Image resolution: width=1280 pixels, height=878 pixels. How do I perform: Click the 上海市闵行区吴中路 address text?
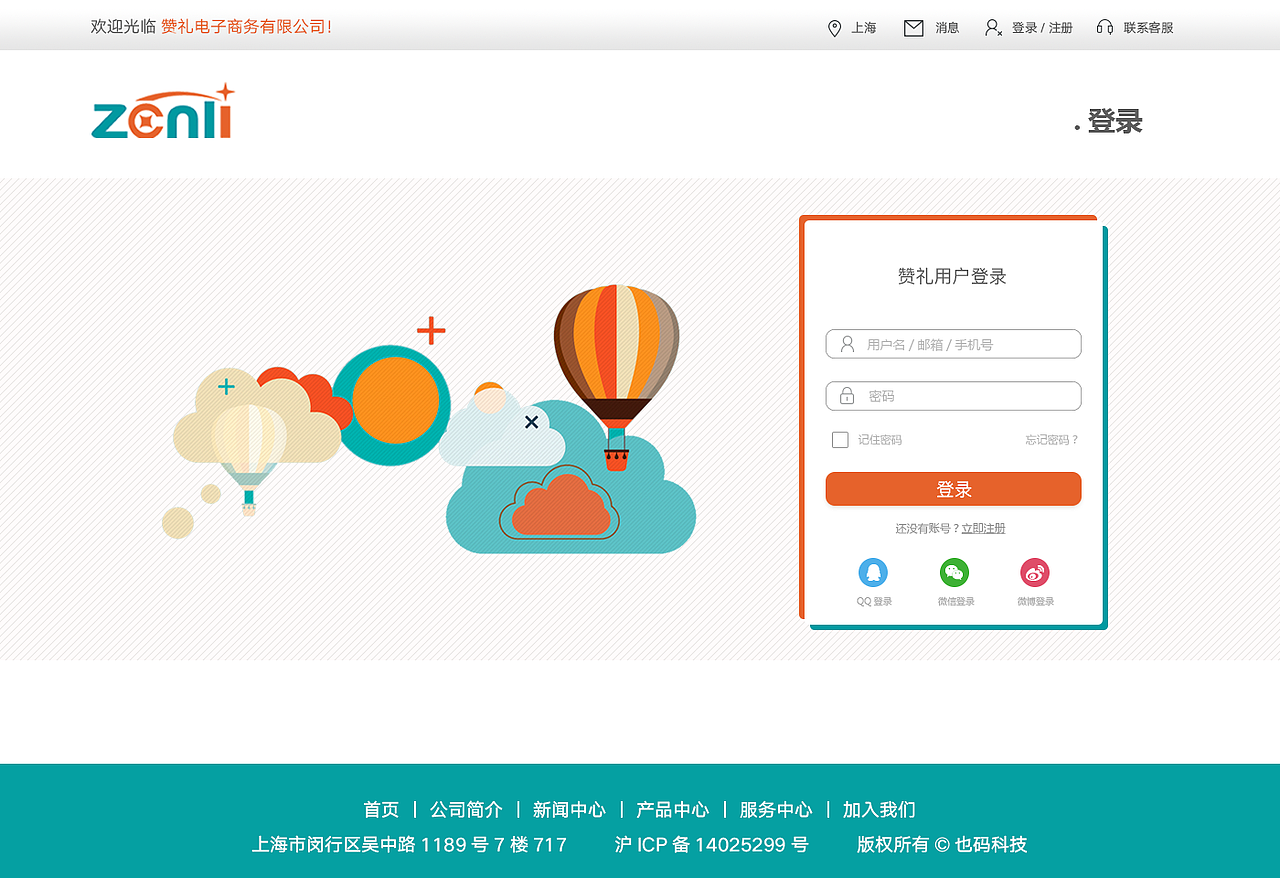[409, 844]
